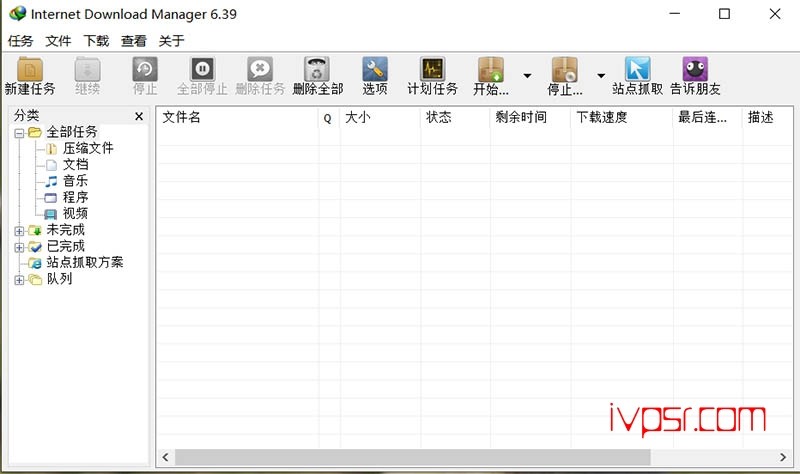Click the horizontal scrollbar thumb

click(413, 457)
